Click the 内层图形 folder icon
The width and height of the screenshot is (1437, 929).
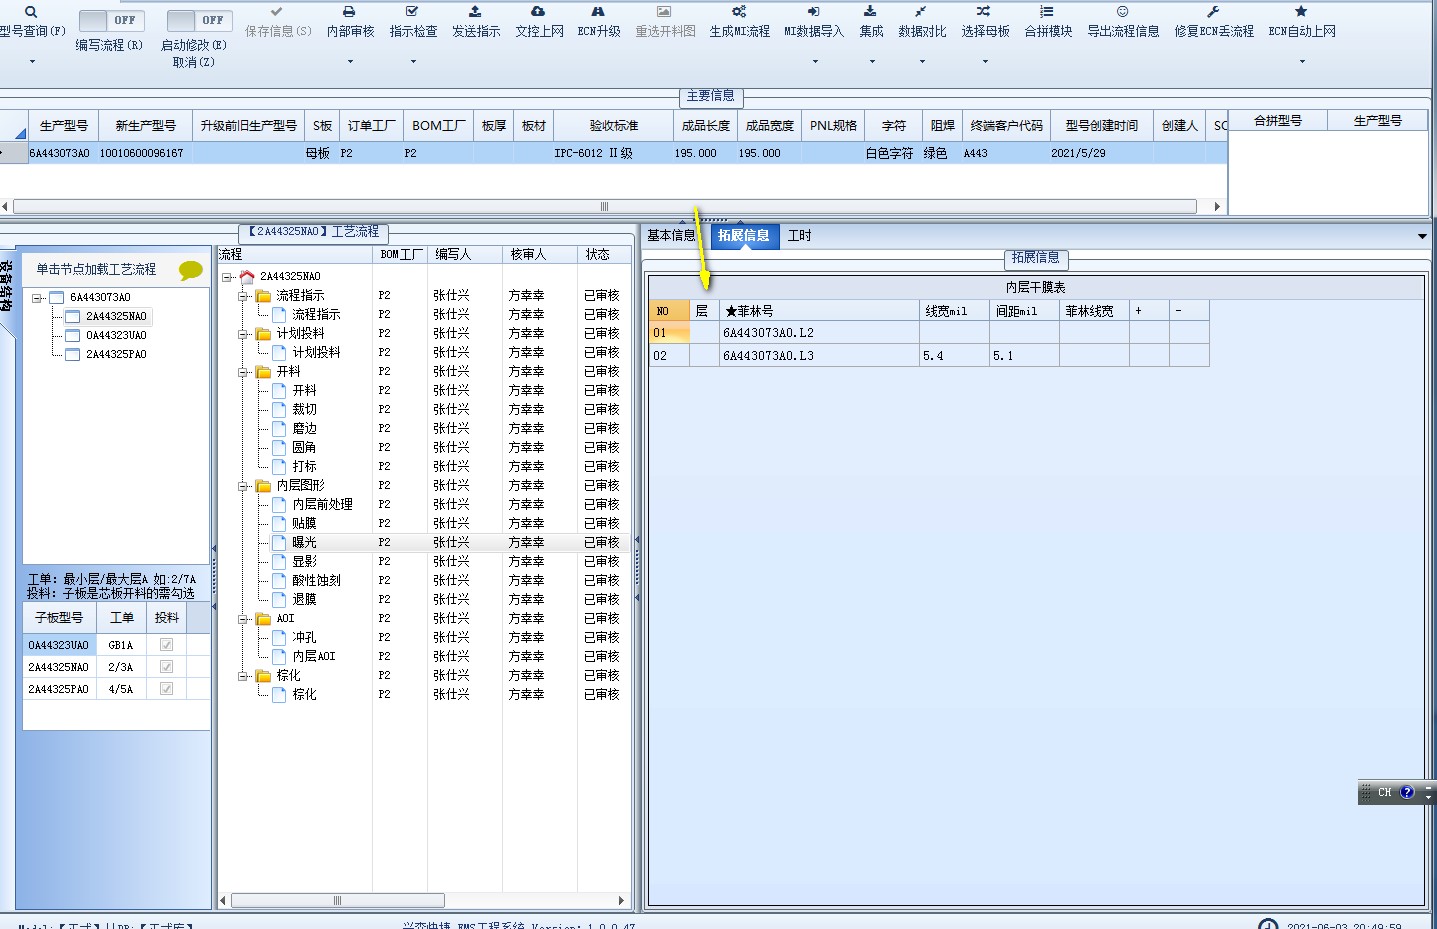point(264,485)
